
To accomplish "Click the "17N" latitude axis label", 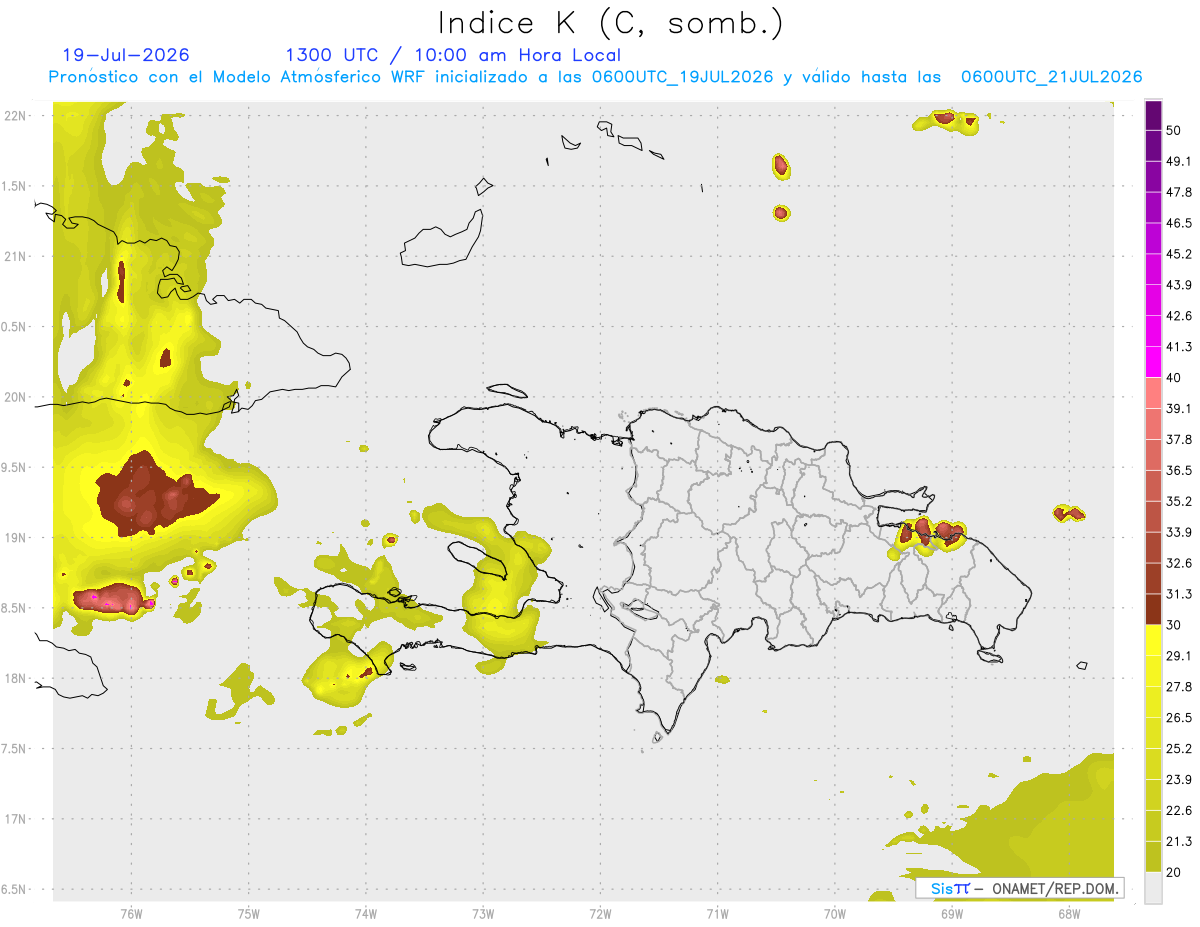I will coord(15,819).
